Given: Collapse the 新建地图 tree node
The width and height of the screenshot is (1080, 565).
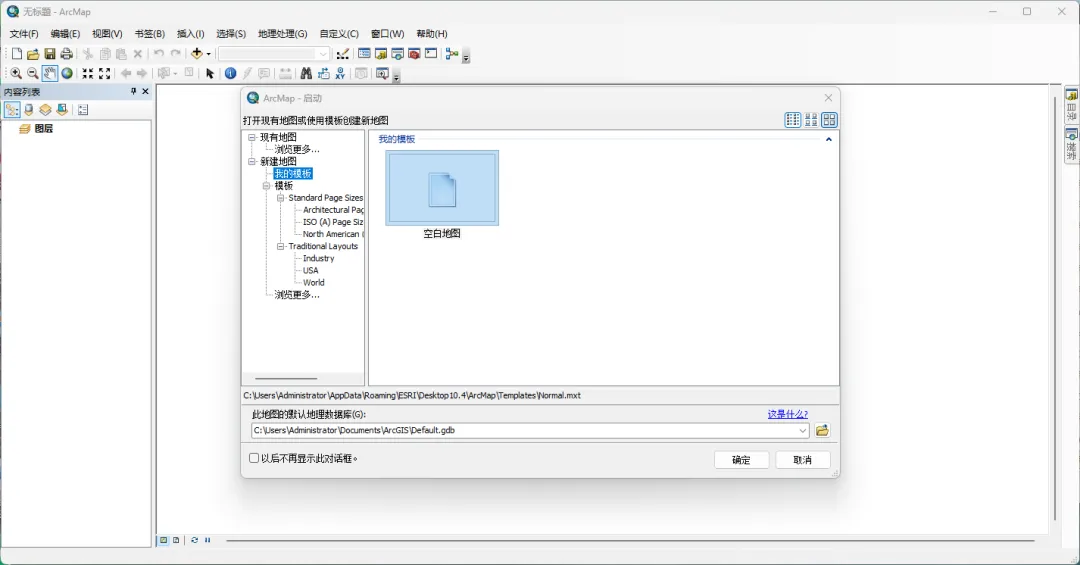Looking at the screenshot, I should 252,161.
